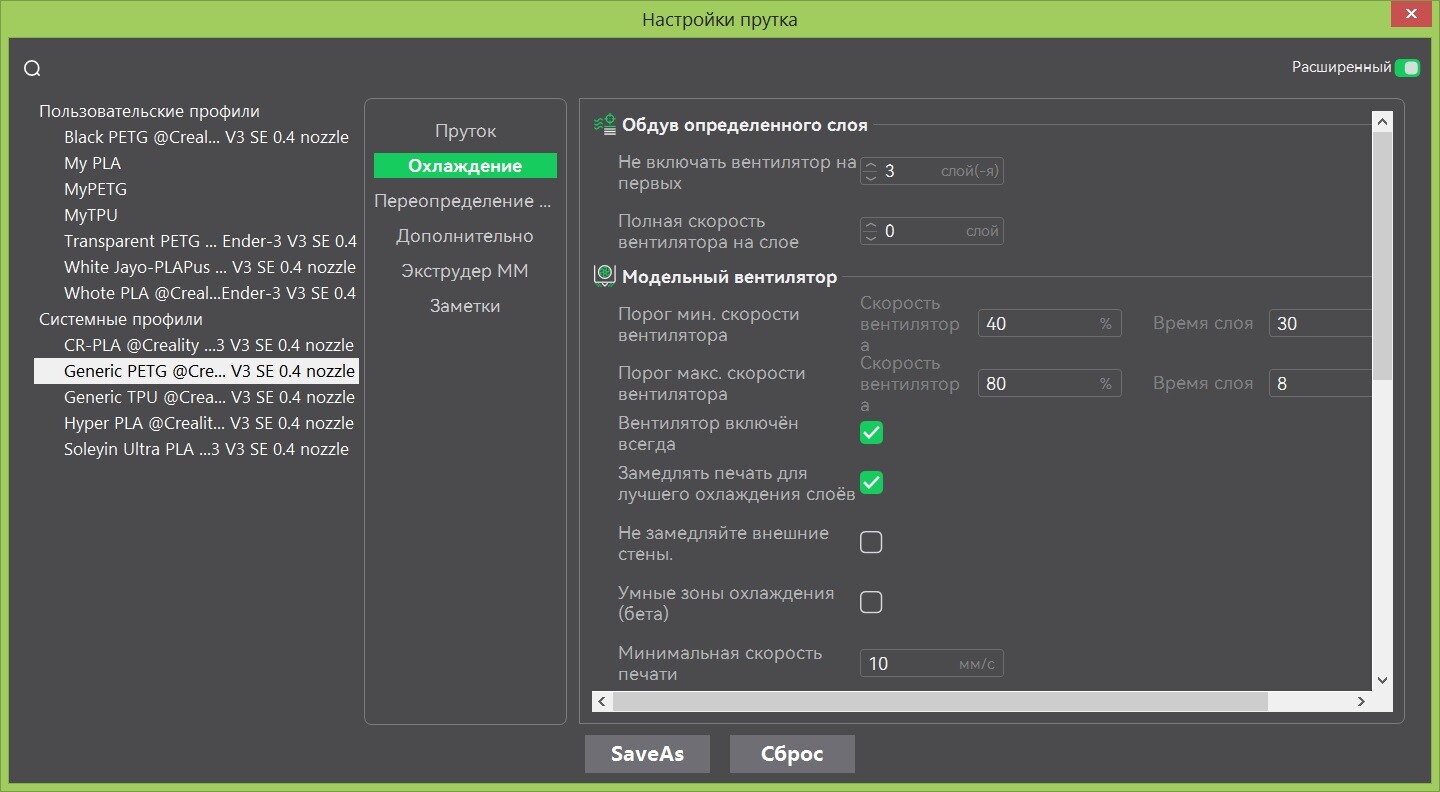Toggle the 'Расширенный' advanced mode switch

1408,68
